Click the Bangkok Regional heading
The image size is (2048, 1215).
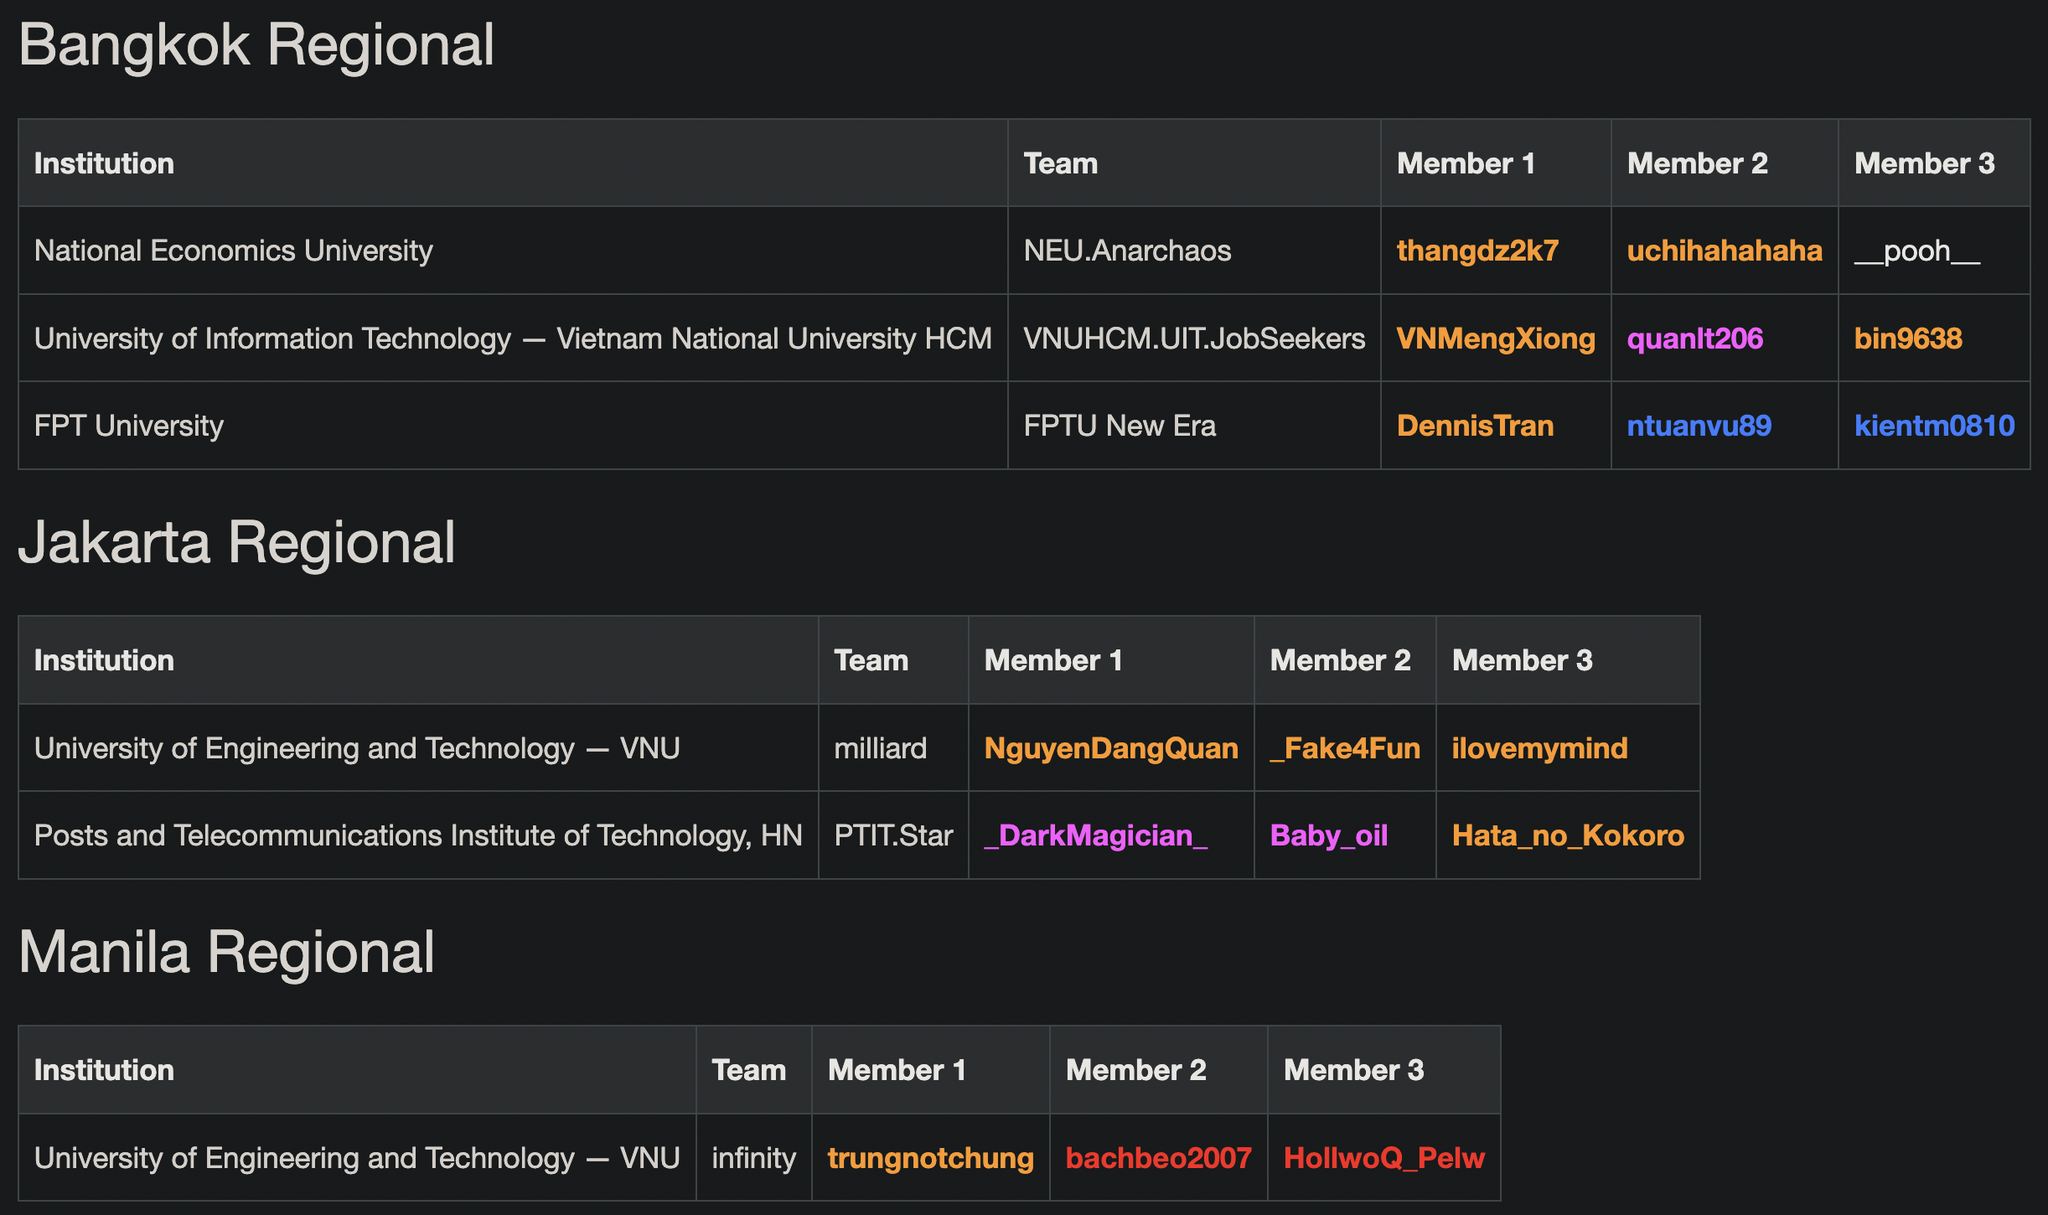[x=256, y=45]
